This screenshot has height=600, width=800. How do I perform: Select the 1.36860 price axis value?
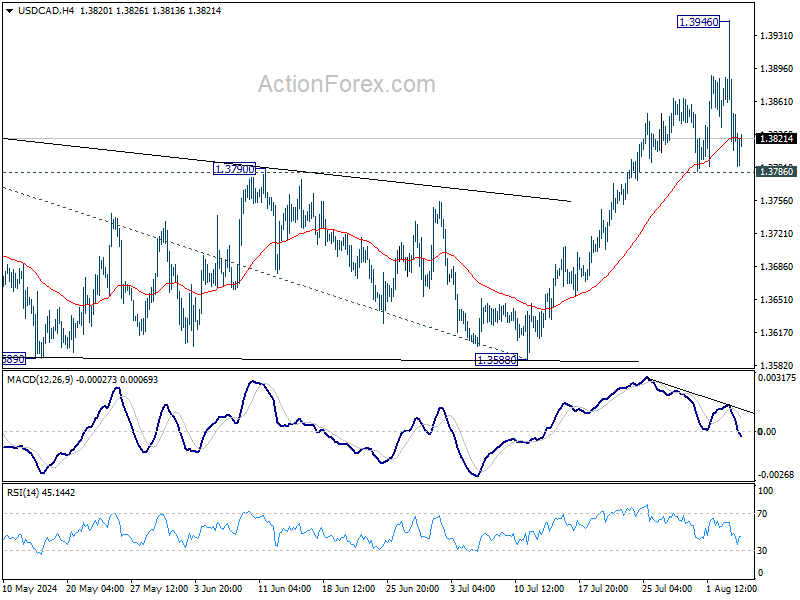pos(777,266)
